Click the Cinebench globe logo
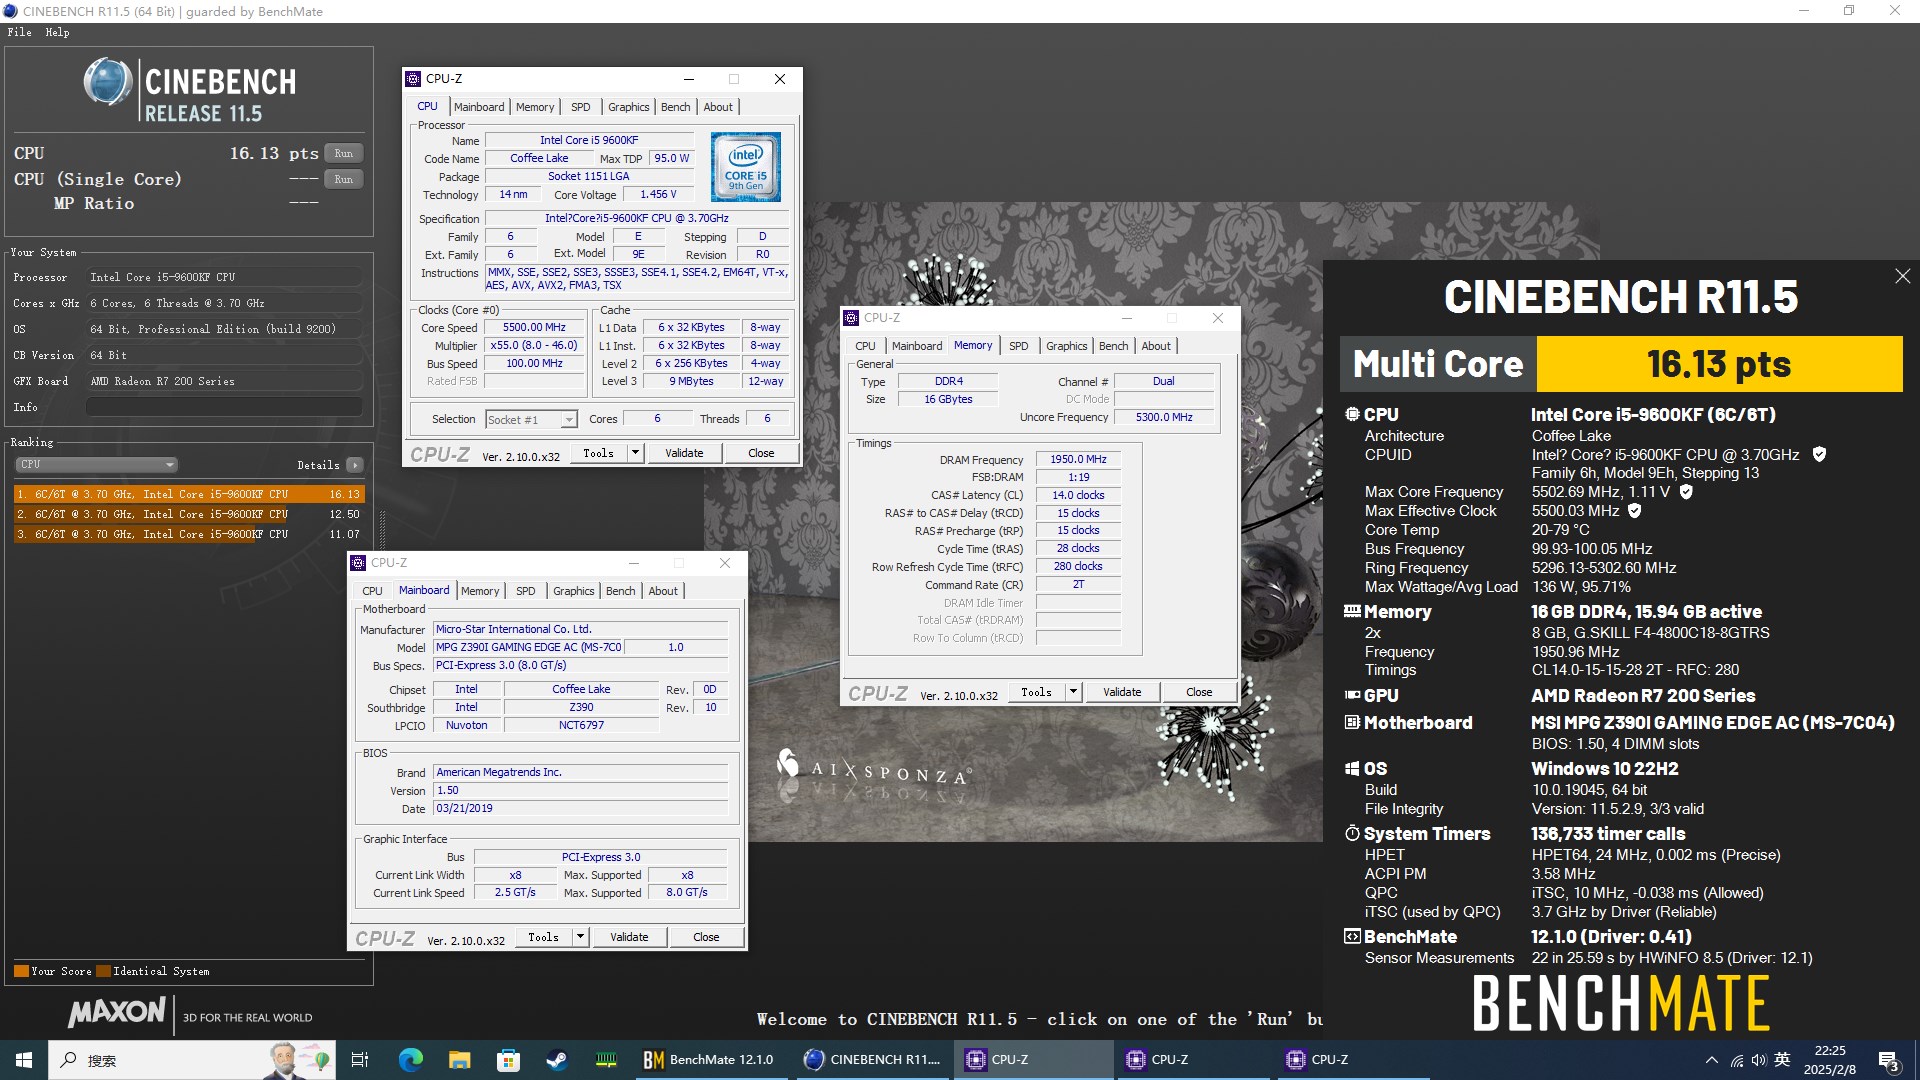The width and height of the screenshot is (1920, 1080). pos(107,82)
